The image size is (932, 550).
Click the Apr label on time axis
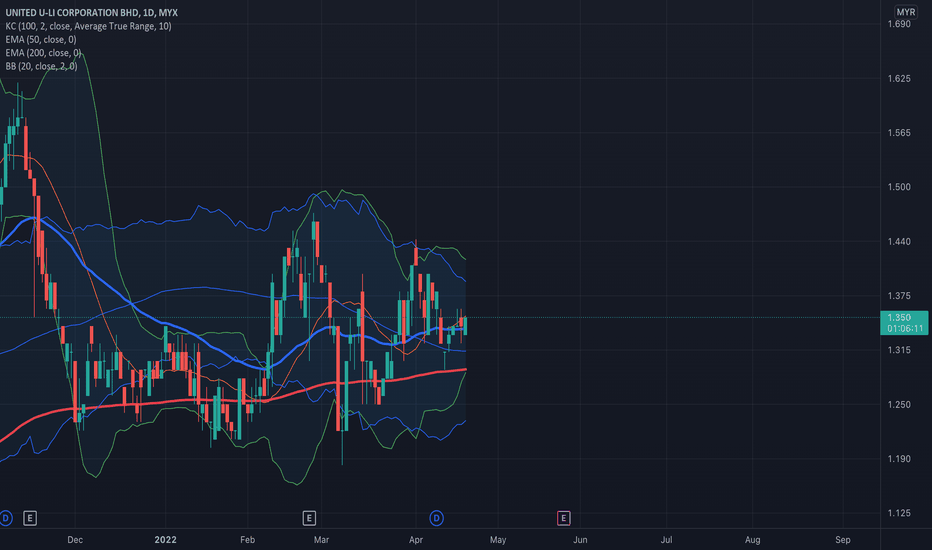point(416,540)
